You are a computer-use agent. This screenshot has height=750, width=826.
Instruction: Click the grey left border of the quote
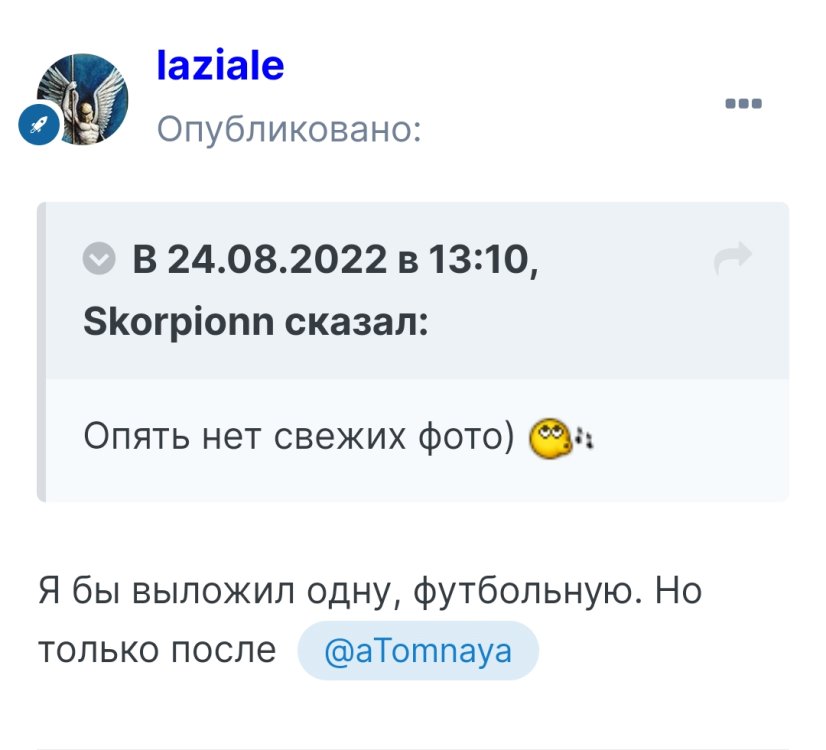(41, 351)
